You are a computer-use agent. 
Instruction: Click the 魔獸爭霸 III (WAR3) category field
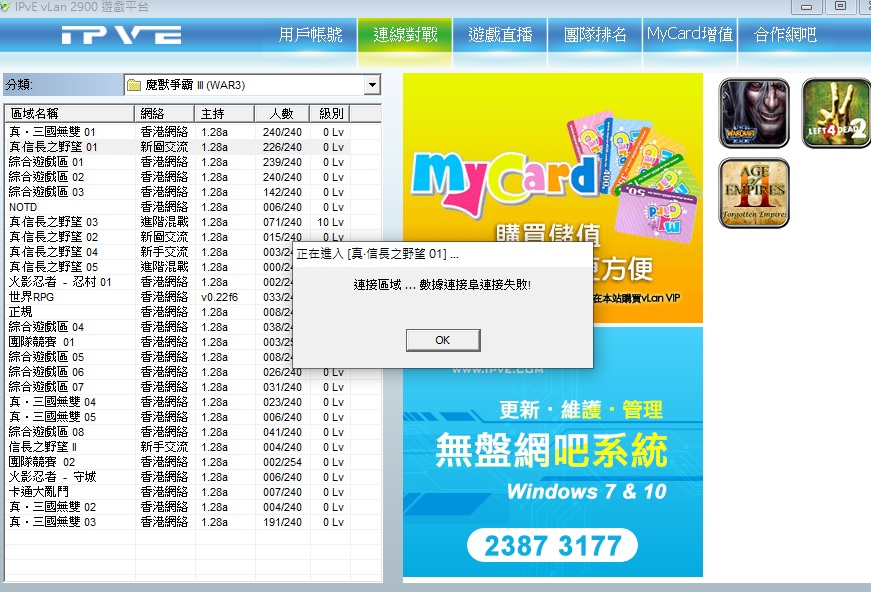pyautogui.click(x=253, y=85)
